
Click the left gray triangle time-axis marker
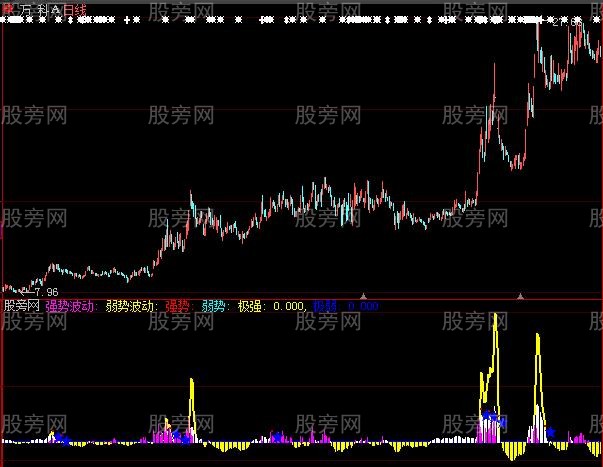[364, 296]
